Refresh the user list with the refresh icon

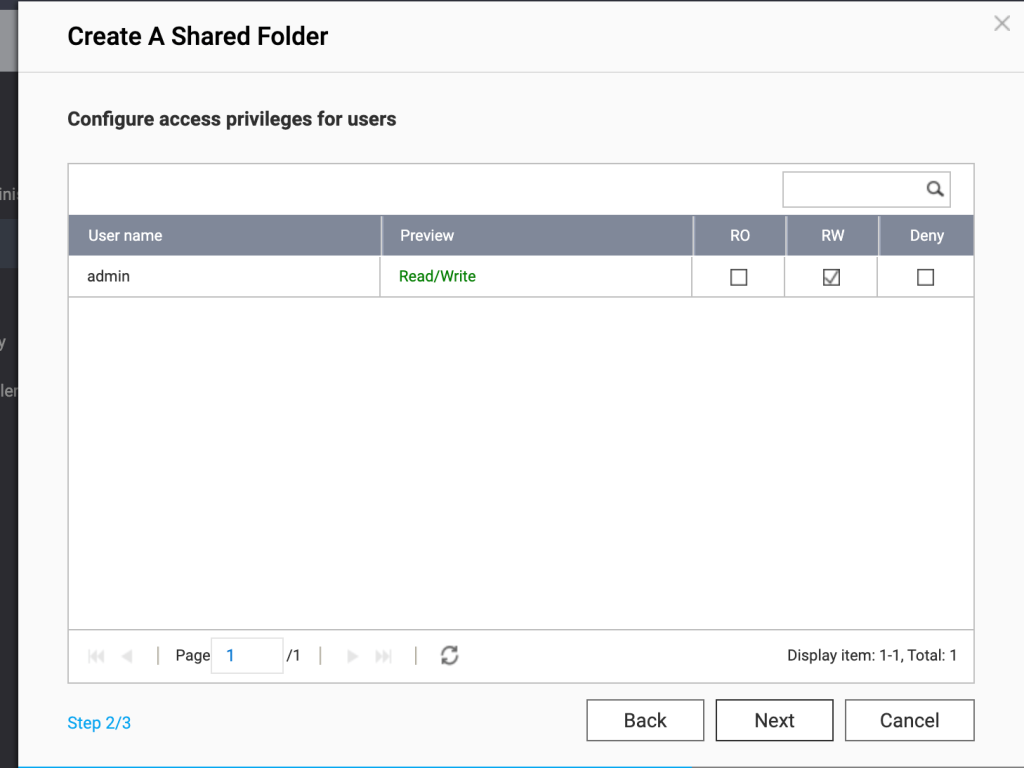pos(449,655)
